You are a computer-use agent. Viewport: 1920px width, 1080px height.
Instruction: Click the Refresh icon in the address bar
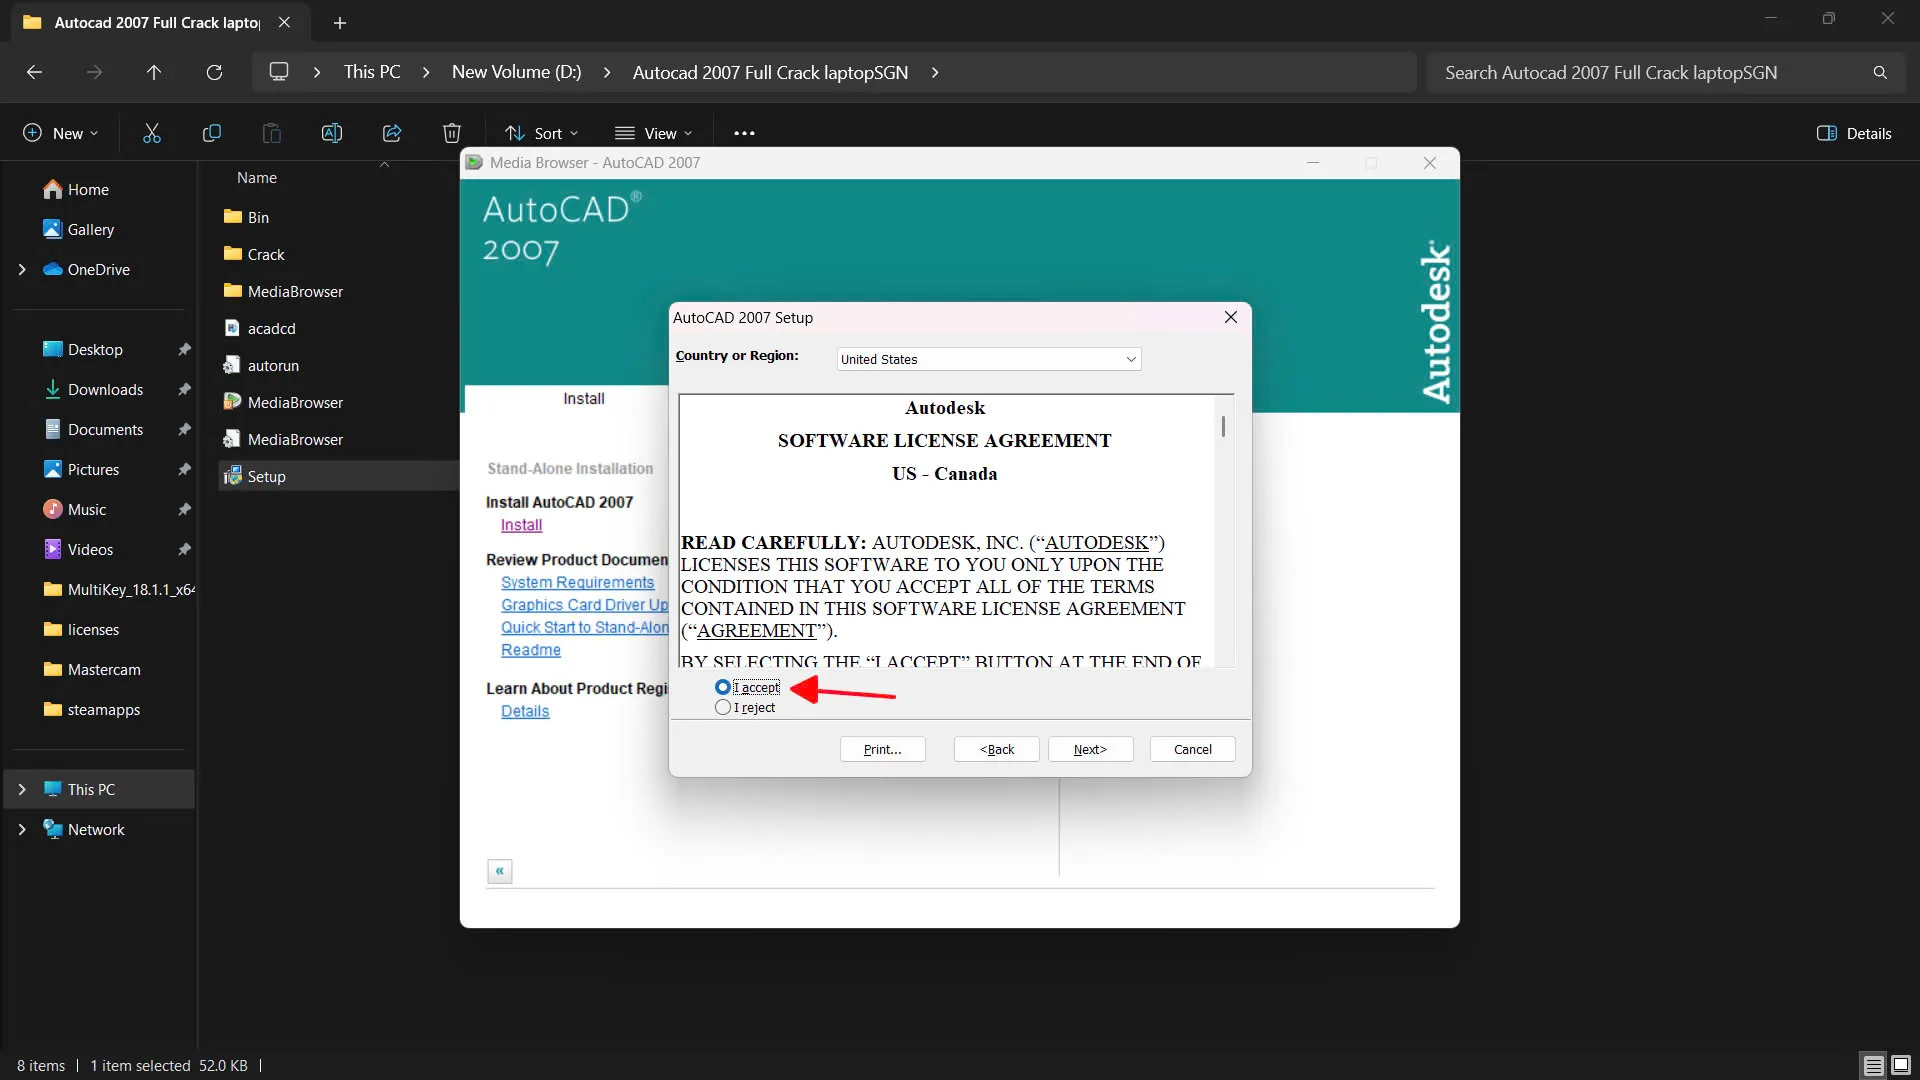[x=214, y=71]
